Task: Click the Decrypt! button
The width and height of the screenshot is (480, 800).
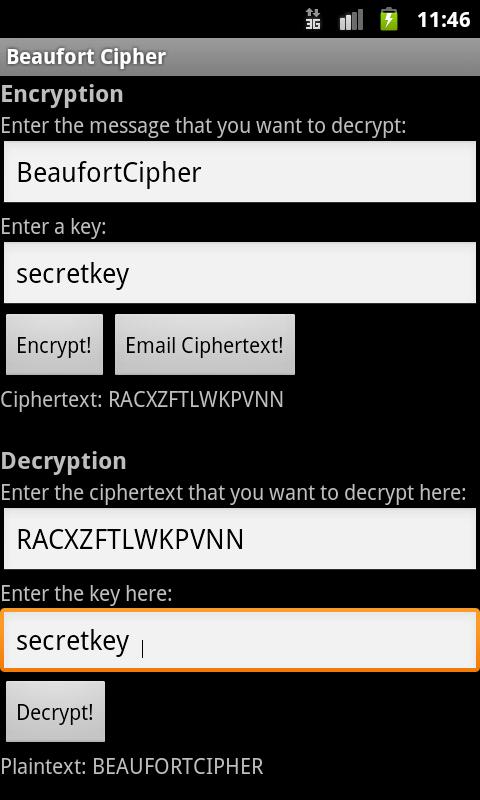Action: point(55,712)
